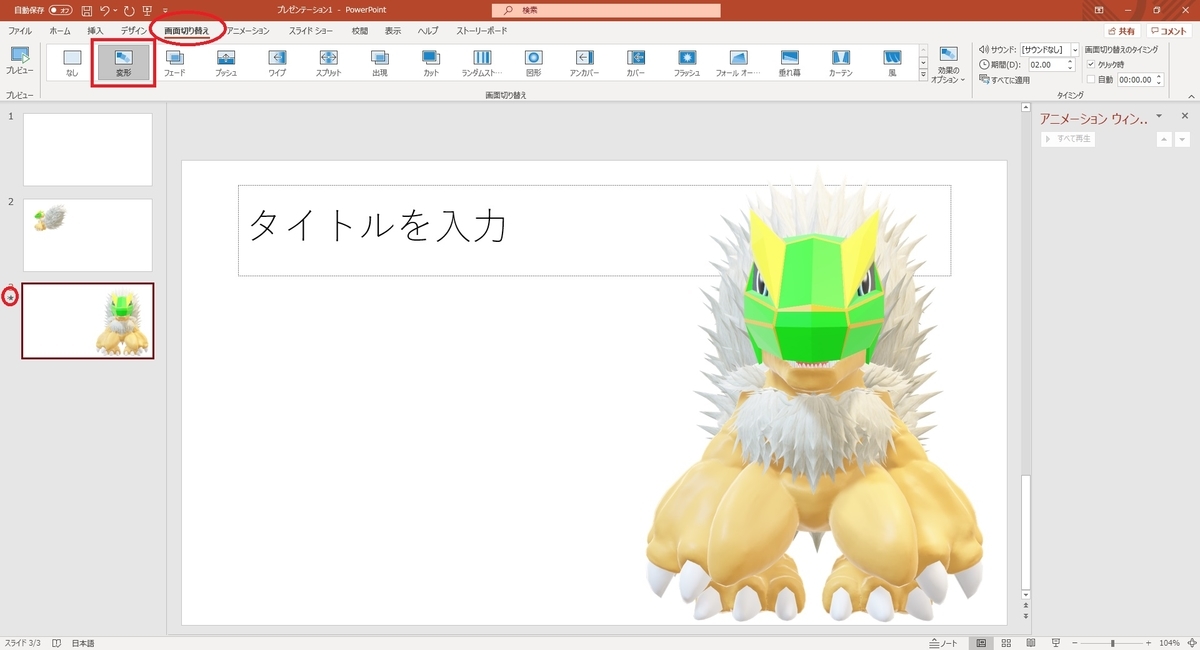Collapse the ribbon with the chevron
The height and width of the screenshot is (650, 1200).
[x=1190, y=95]
